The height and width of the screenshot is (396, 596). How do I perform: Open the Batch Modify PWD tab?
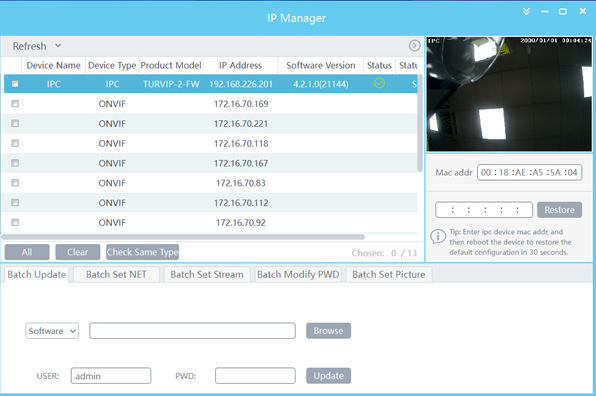tap(298, 274)
